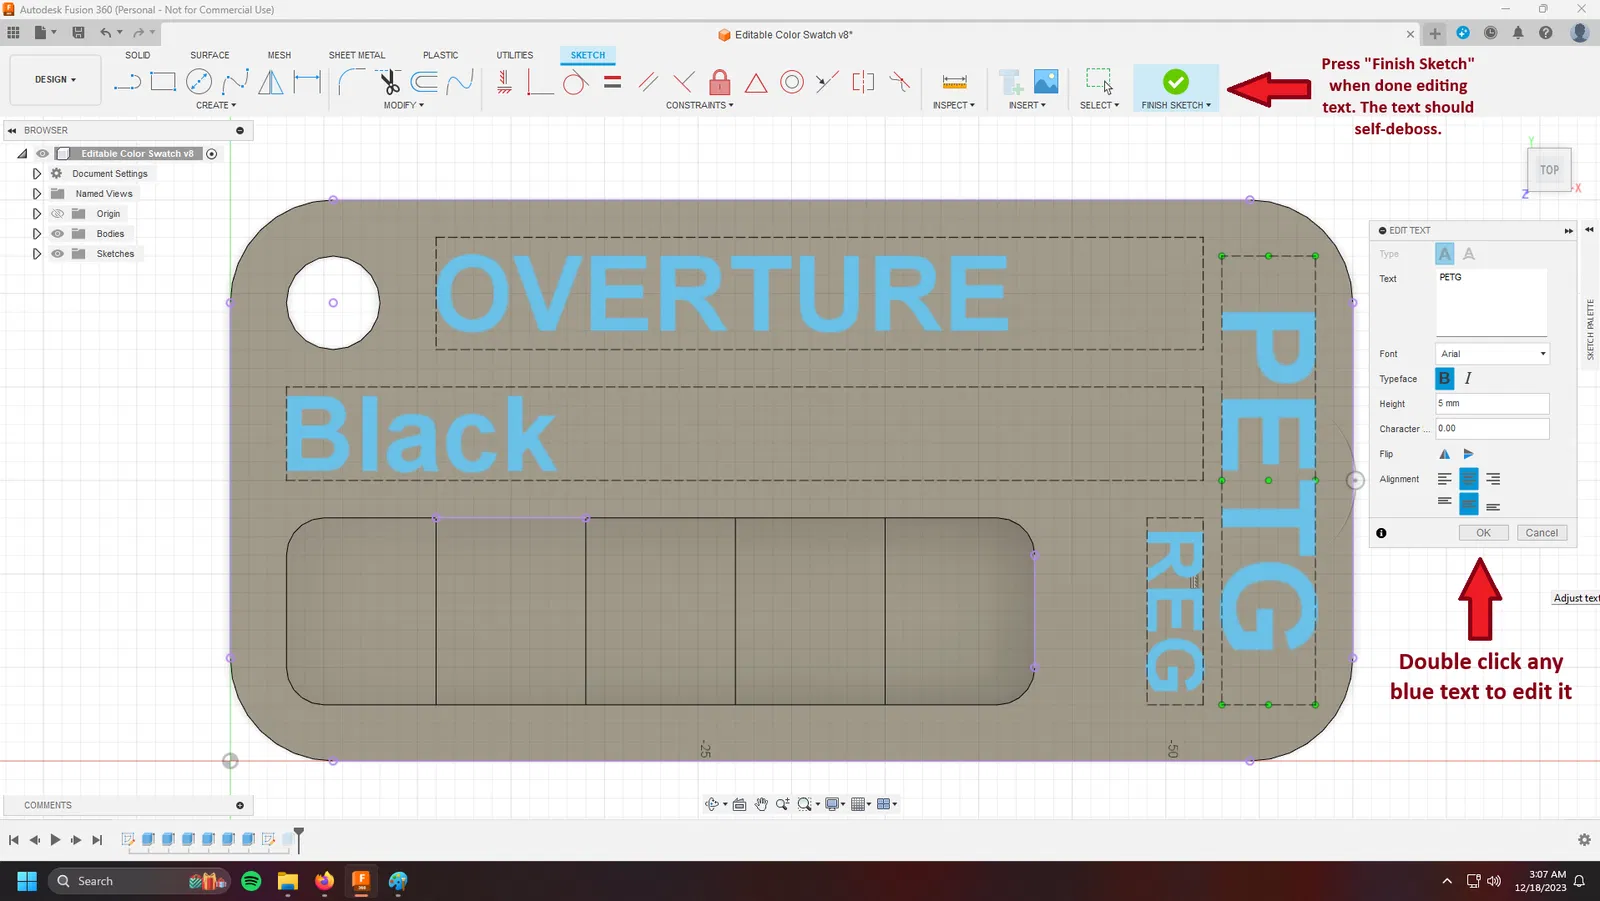Click the green Finish Sketch checkmark
Screen dimensions: 1600x901
click(x=1176, y=81)
